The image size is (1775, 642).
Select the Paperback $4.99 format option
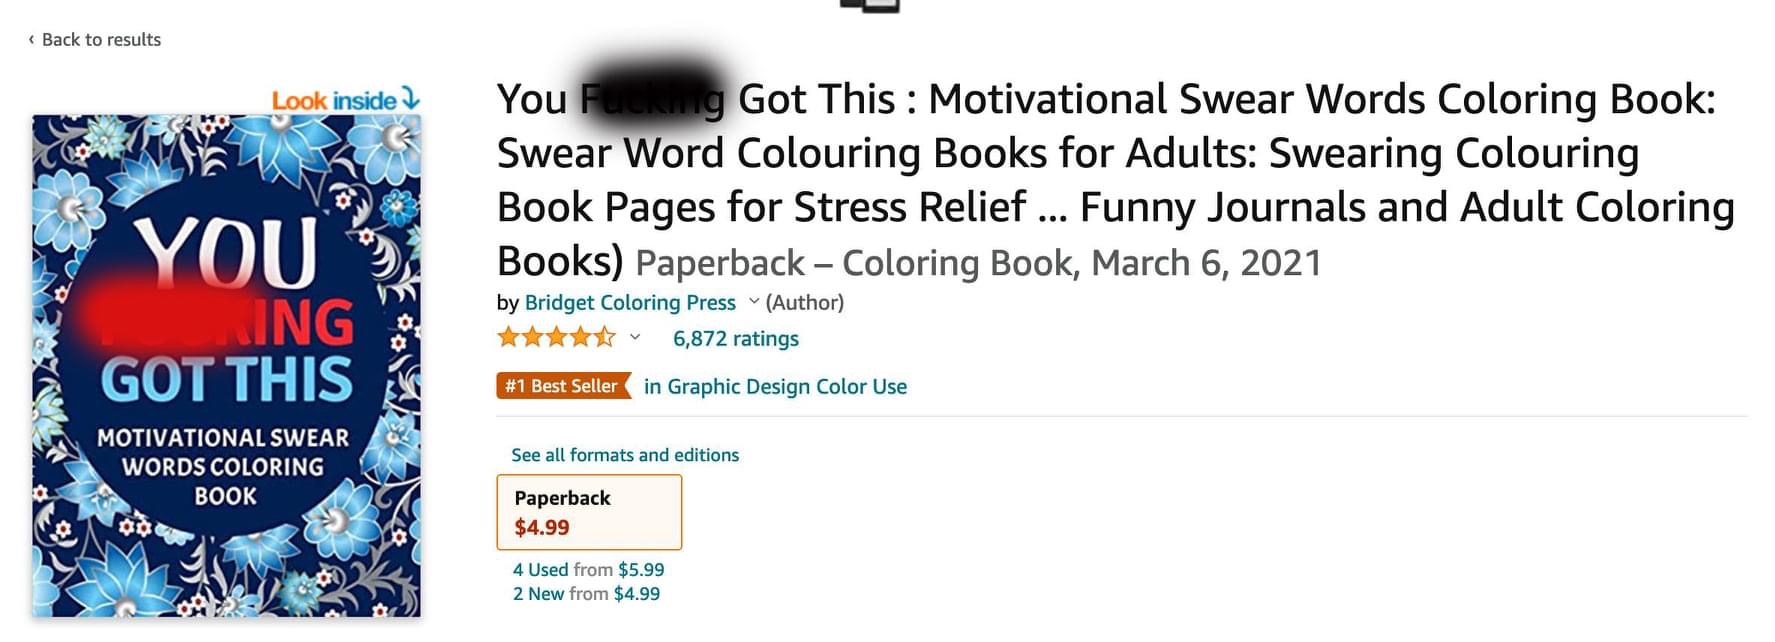click(590, 512)
